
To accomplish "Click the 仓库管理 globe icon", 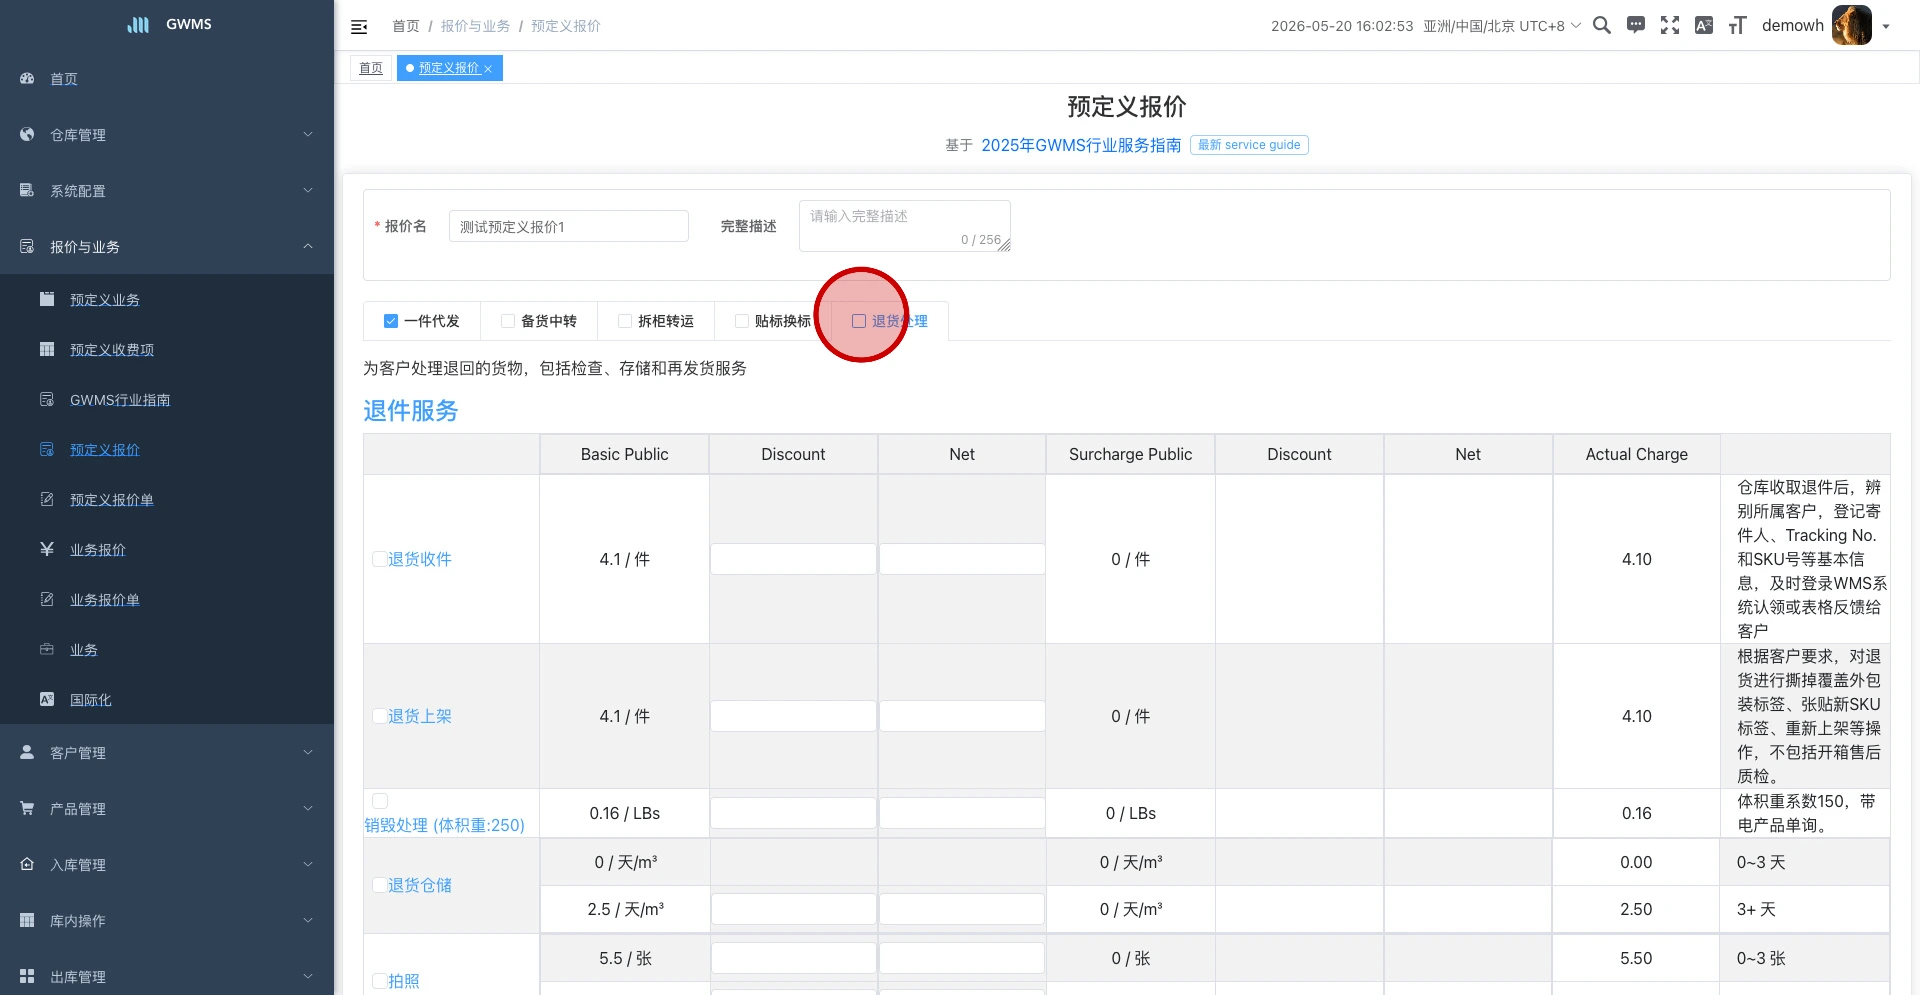I will [27, 134].
